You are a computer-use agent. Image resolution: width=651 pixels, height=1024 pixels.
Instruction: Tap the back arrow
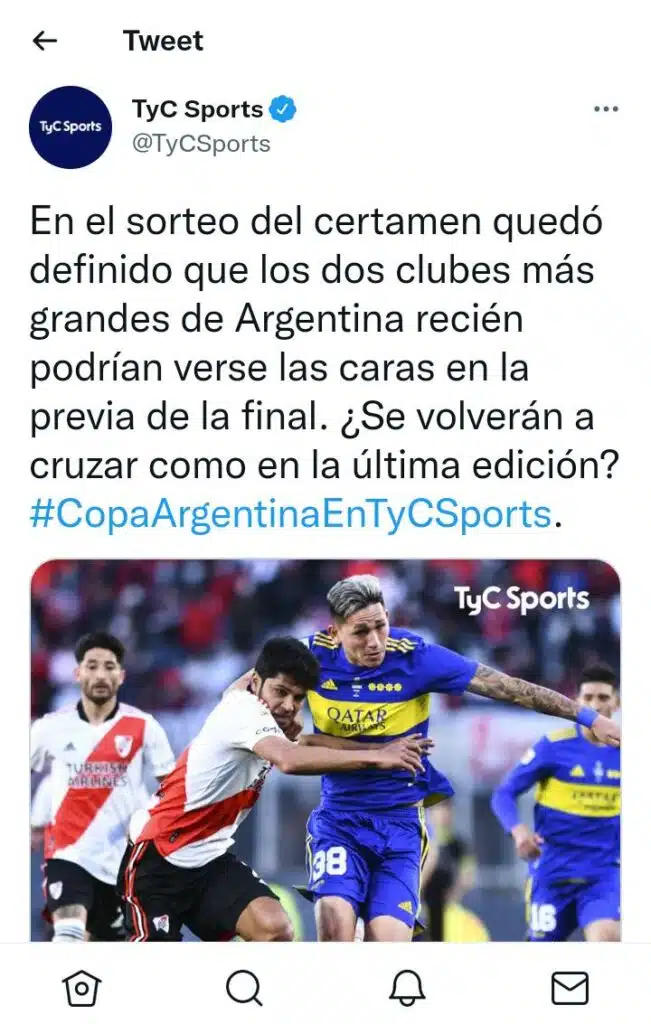pyautogui.click(x=44, y=41)
